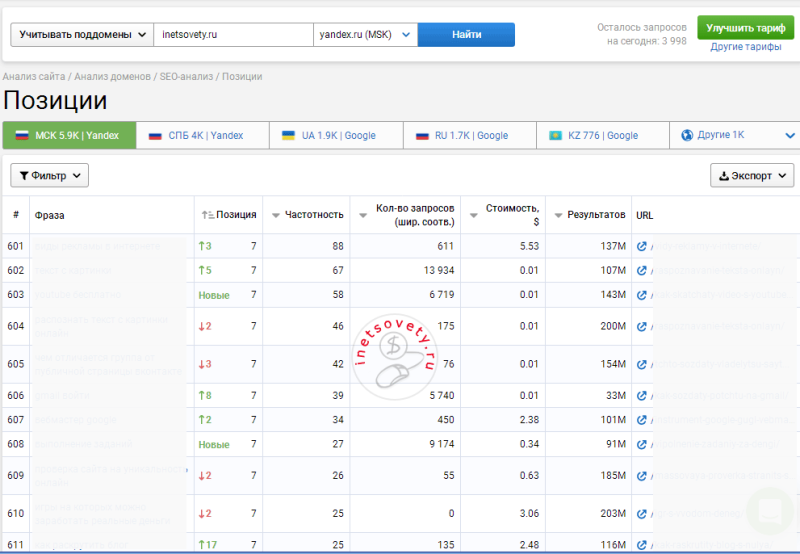Image resolution: width=800 pixels, height=554 pixels.
Task: Open external link icon in row 610
Action: 641,514
